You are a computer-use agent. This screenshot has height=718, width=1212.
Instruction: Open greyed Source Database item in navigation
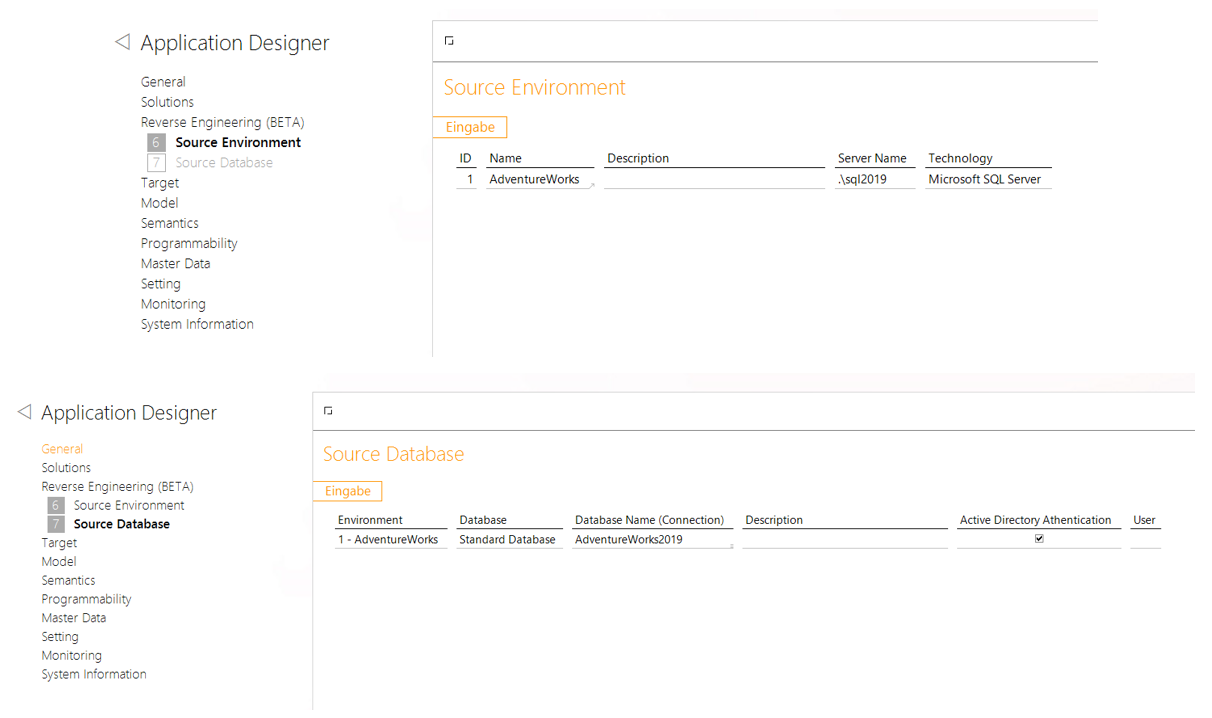224,163
